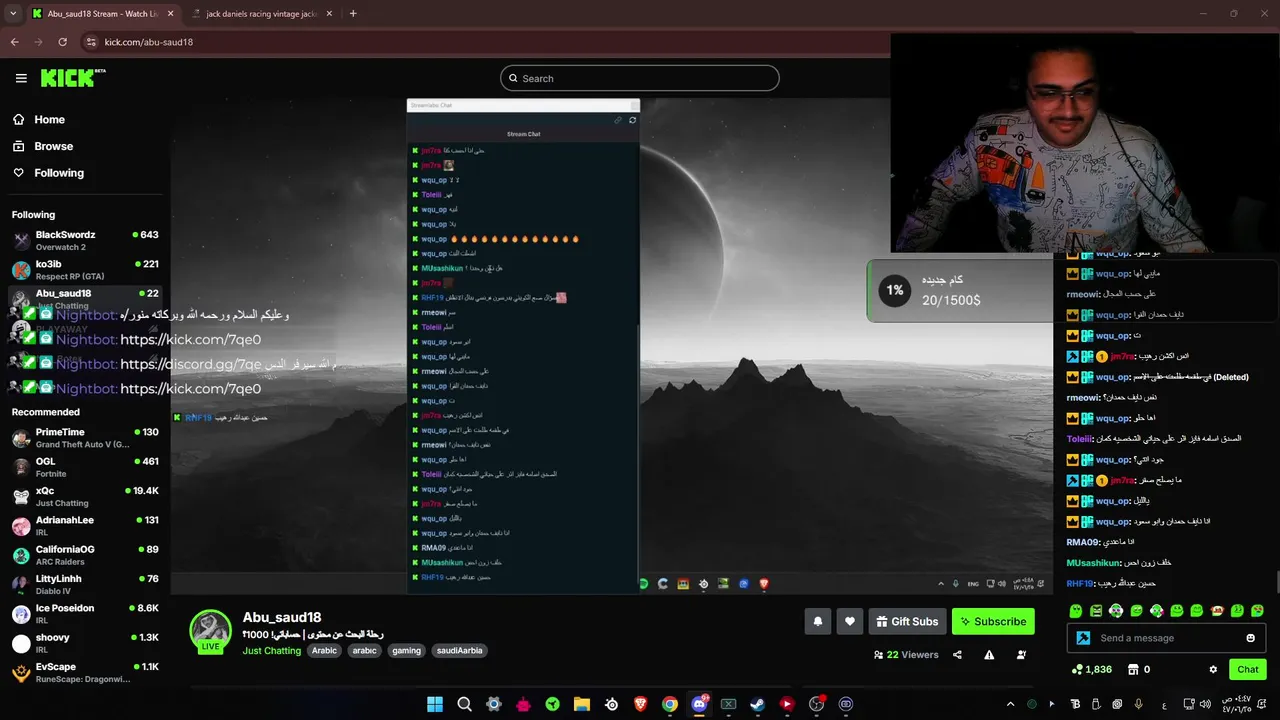This screenshot has height=720, width=1280.
Task: Go to Home in sidebar
Action: (x=49, y=120)
